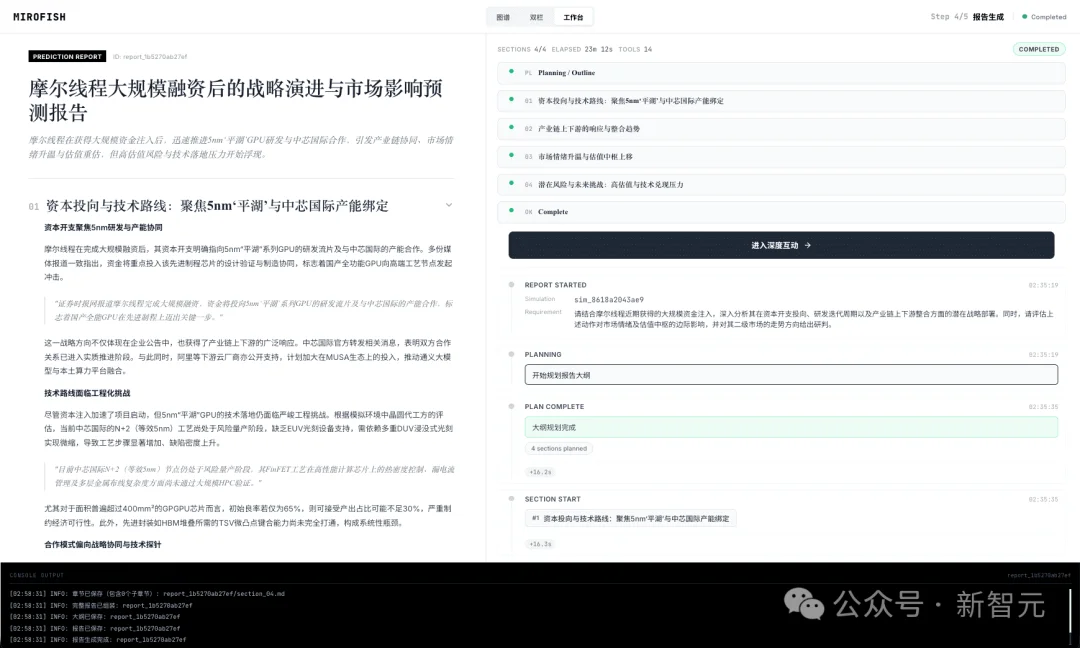The height and width of the screenshot is (648, 1080).
Task: Toggle the green status dot beside section 04
Action: [x=512, y=183]
